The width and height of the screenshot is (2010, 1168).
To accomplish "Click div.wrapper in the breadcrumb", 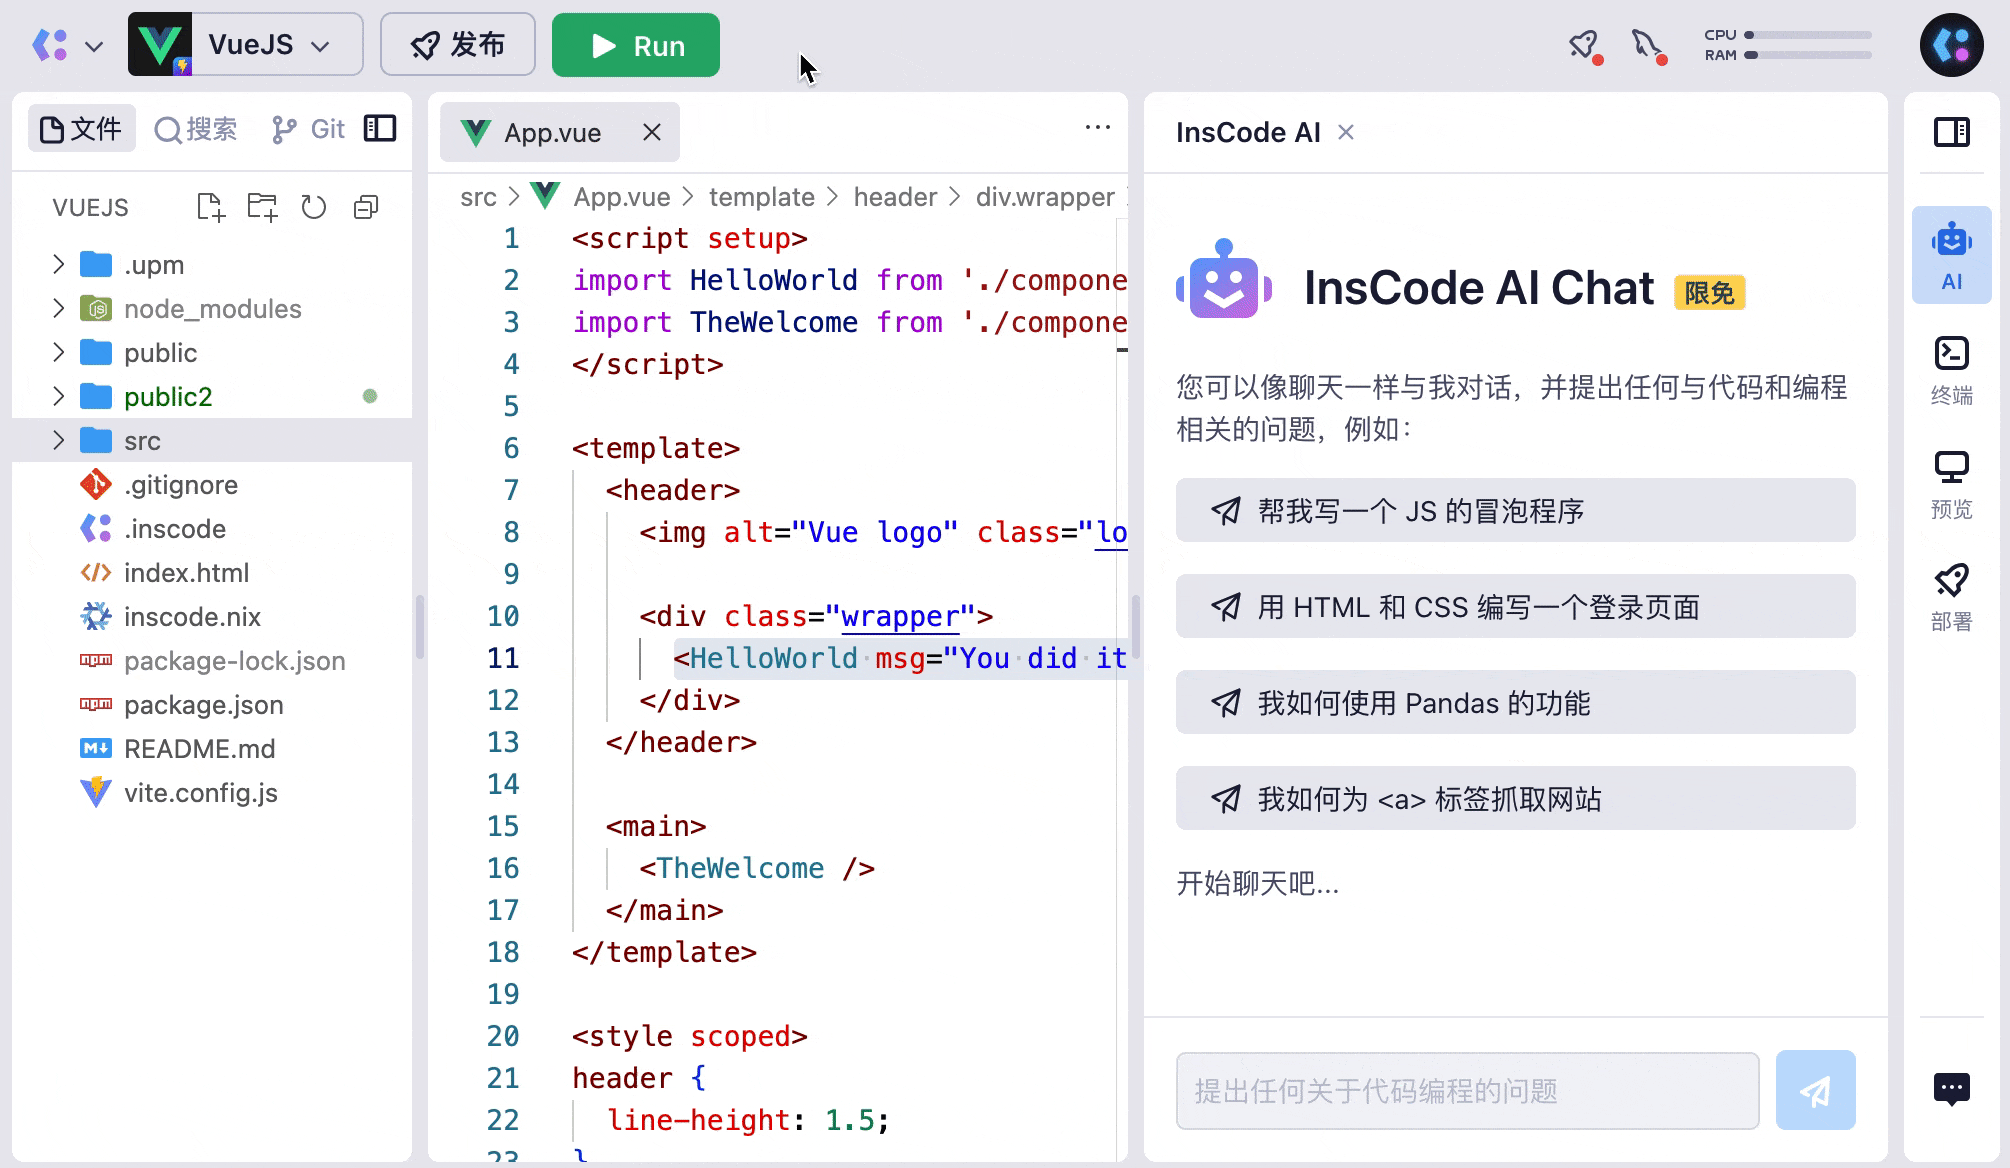I will tap(1045, 197).
